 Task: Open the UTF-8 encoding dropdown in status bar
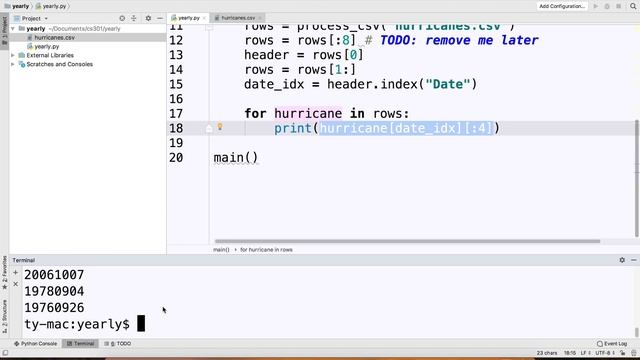[605, 353]
